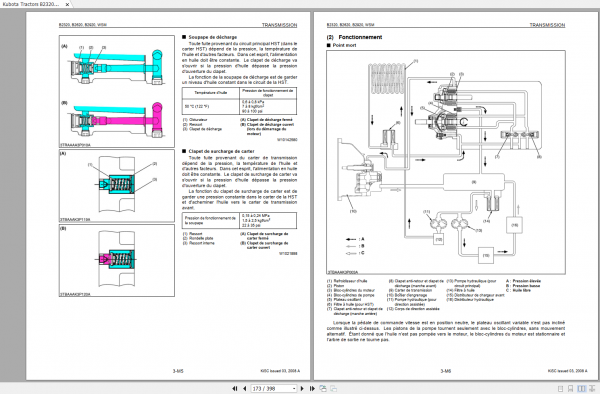This screenshot has height=394, width=600.
Task: Click the 'Température d'huile' table header
Action: click(x=210, y=93)
